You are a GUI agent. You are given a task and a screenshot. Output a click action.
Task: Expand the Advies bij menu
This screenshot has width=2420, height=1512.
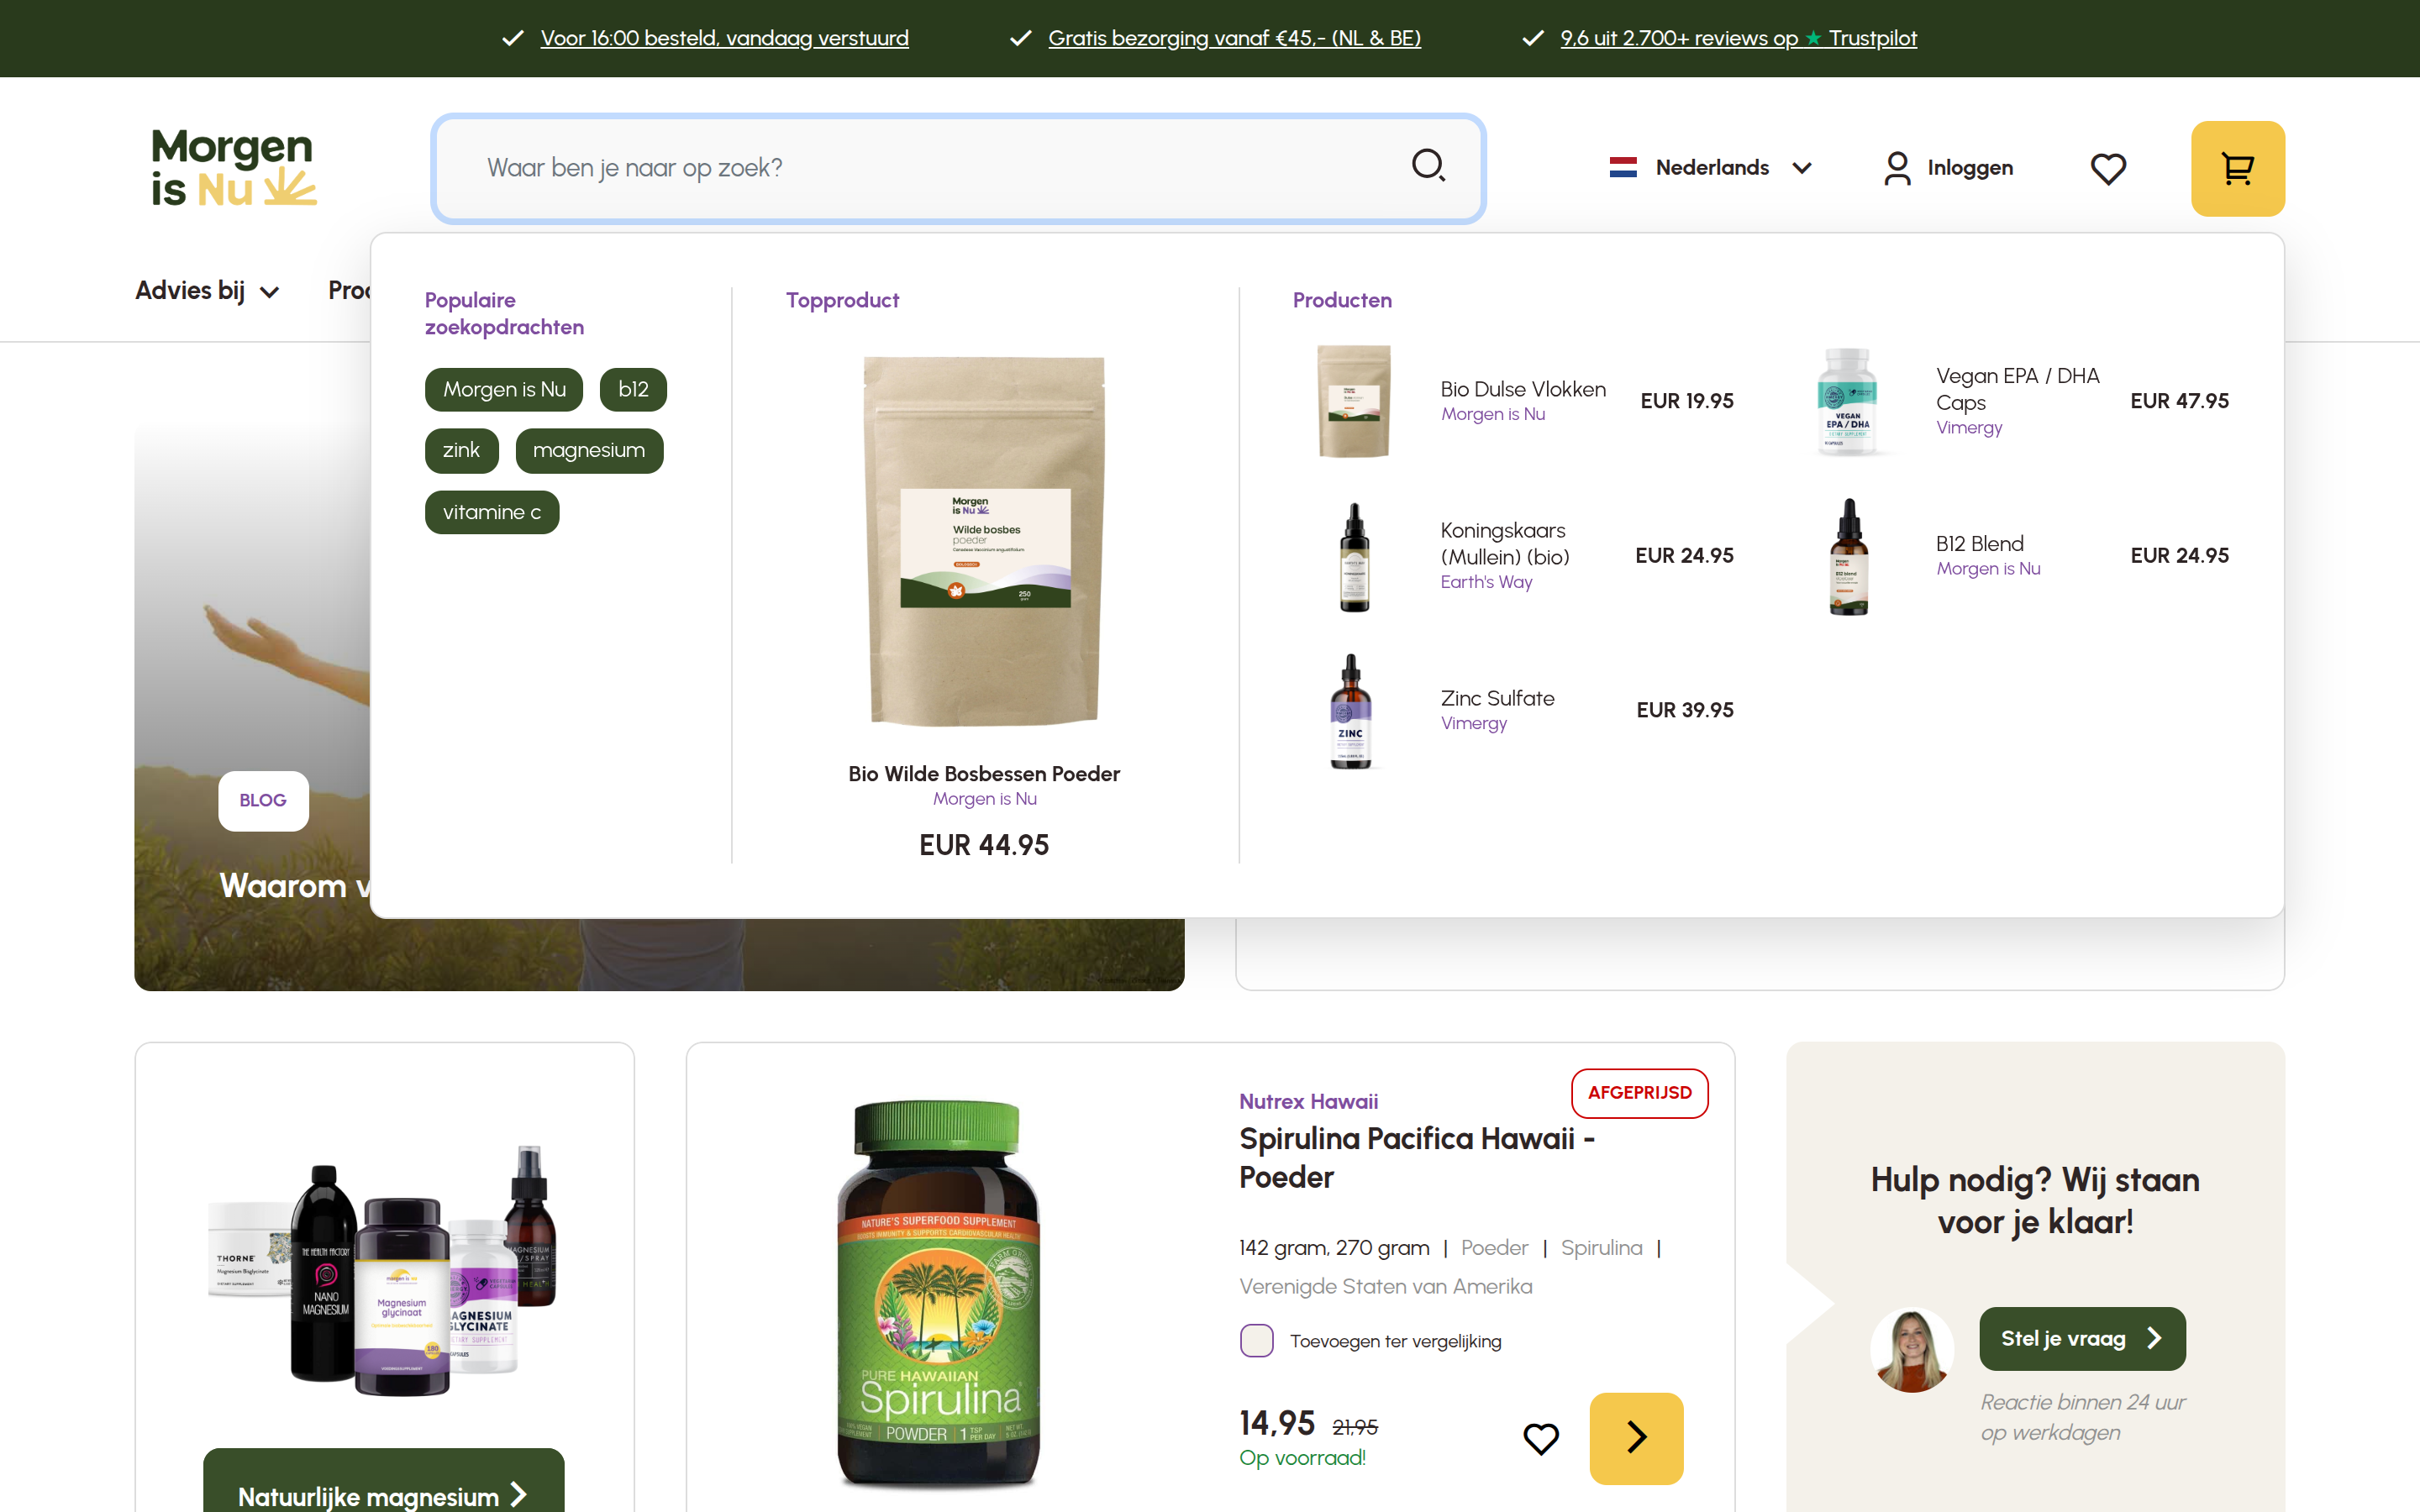(x=207, y=291)
